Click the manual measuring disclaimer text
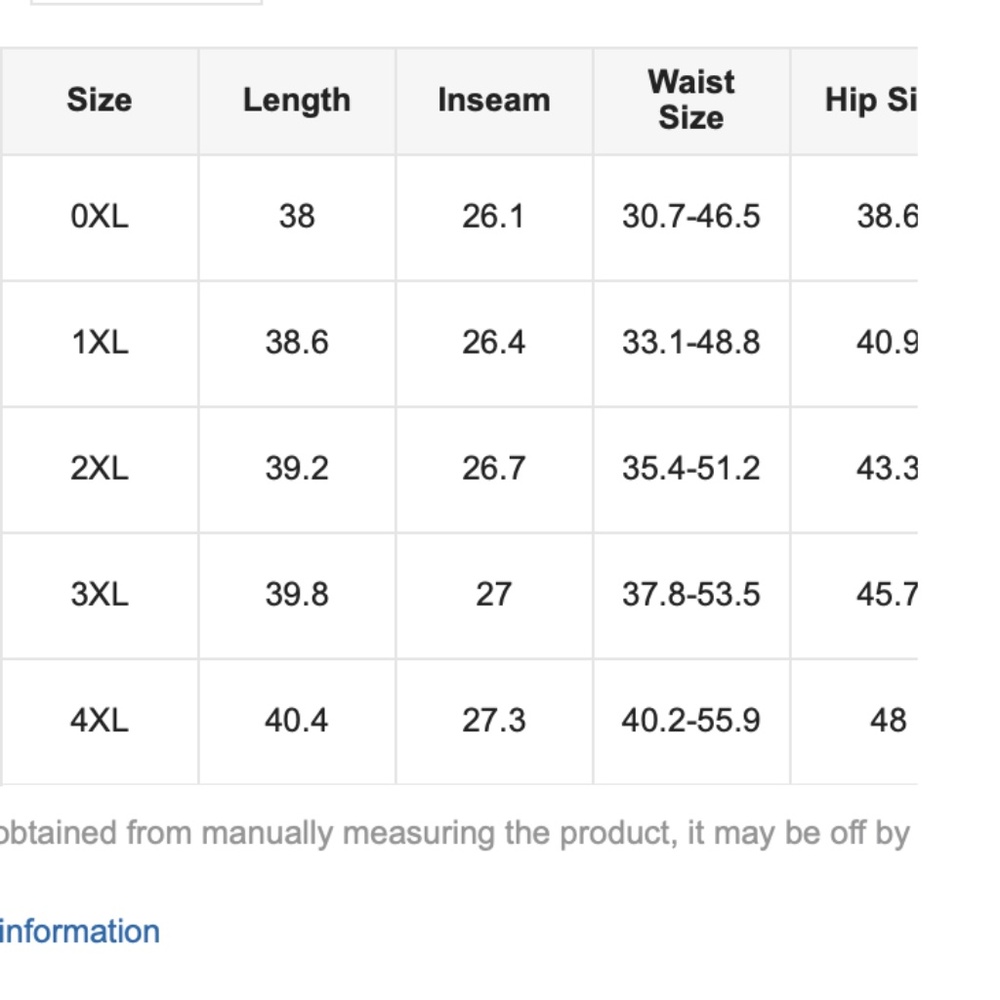 tap(455, 834)
